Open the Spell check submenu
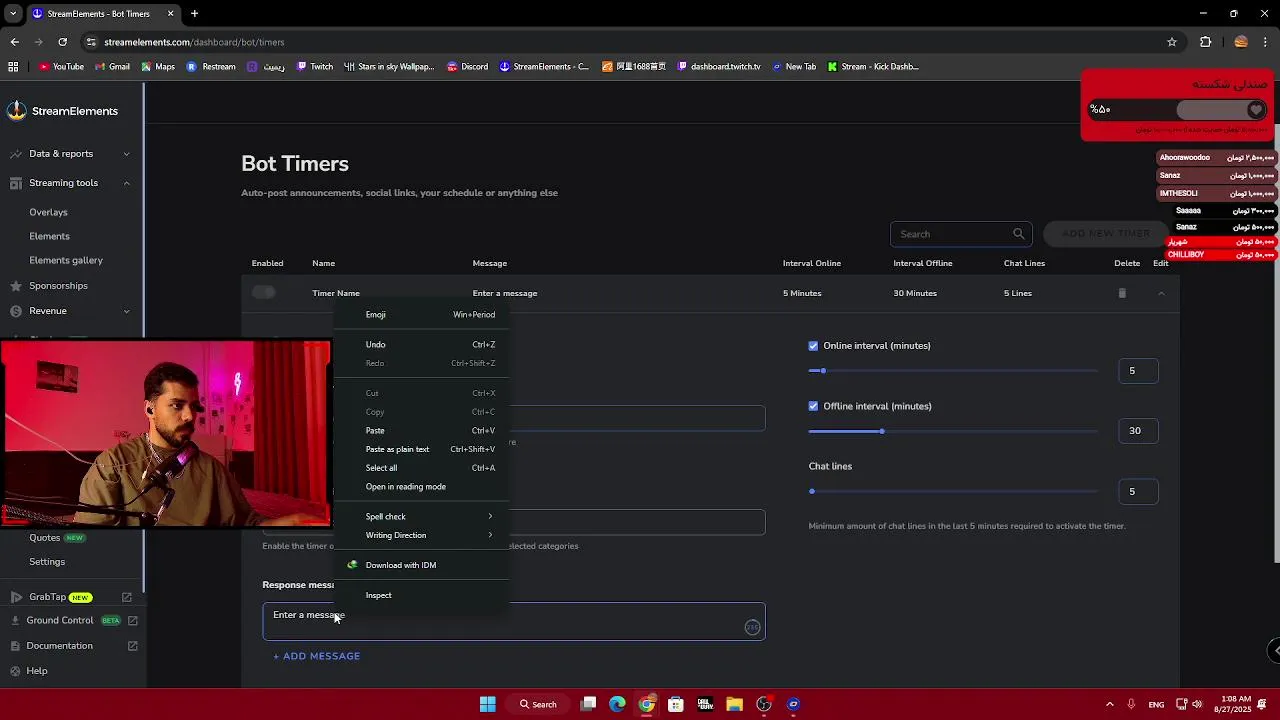1280x720 pixels. coord(421,517)
